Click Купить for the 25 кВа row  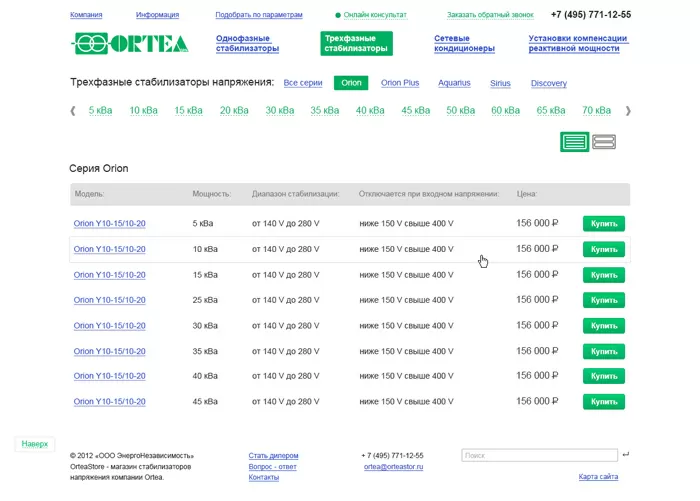pyautogui.click(x=604, y=300)
